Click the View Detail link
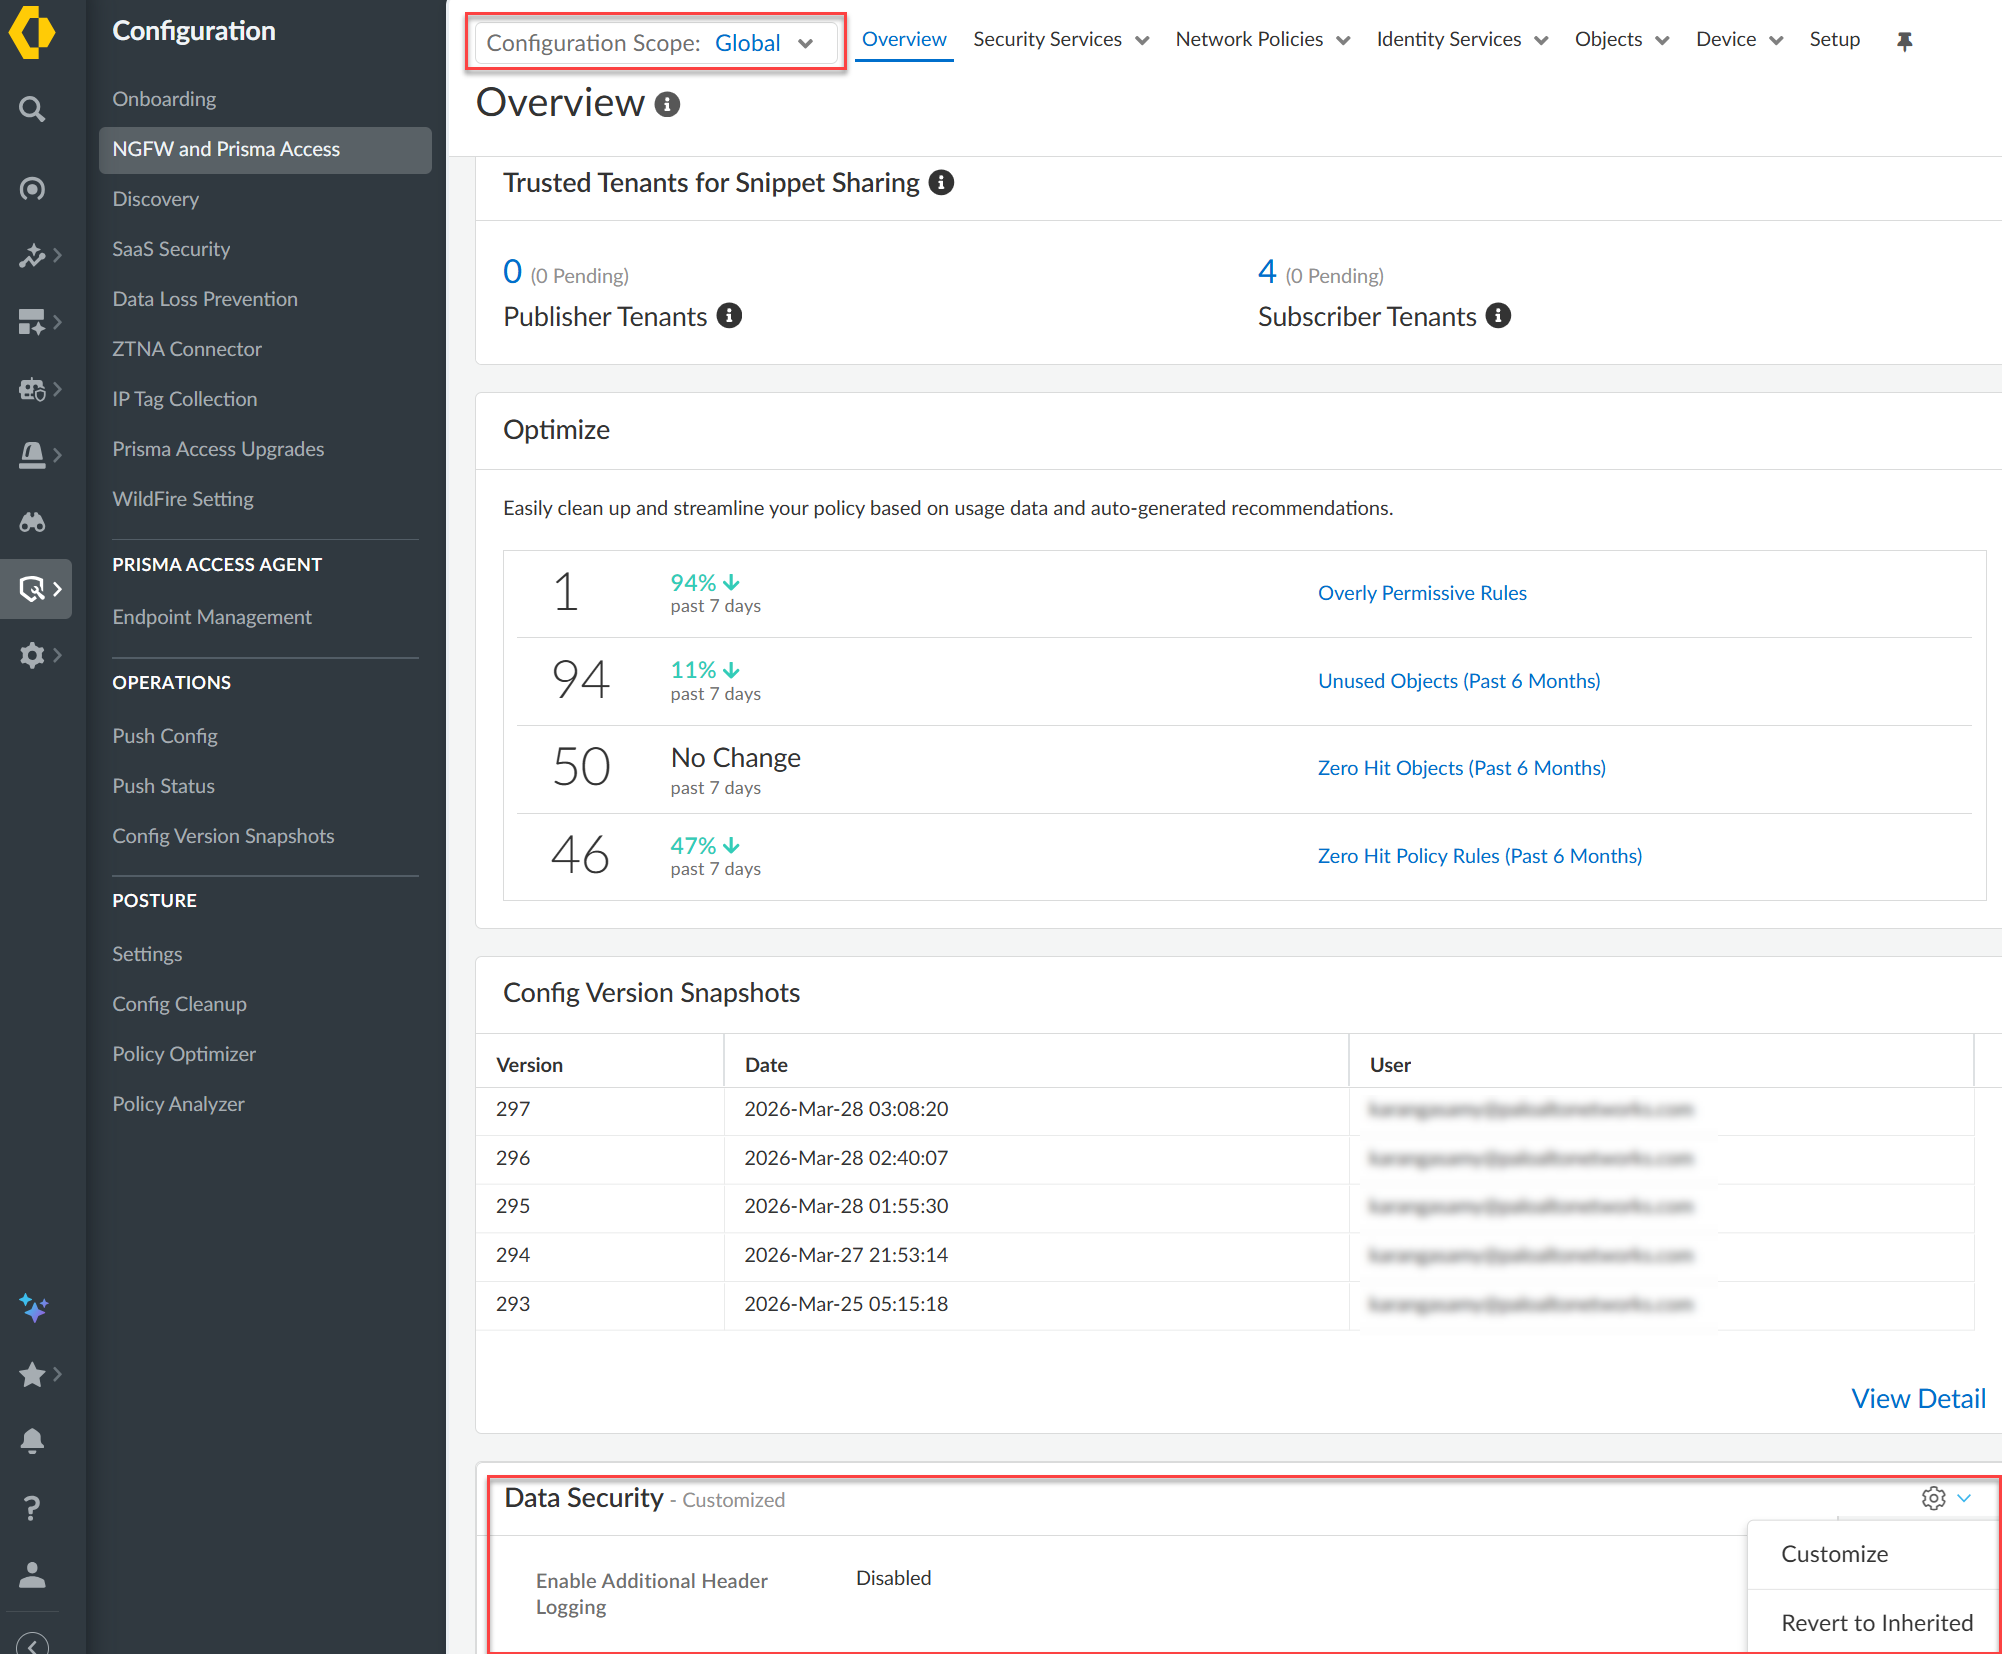This screenshot has width=2002, height=1654. tap(1917, 1398)
